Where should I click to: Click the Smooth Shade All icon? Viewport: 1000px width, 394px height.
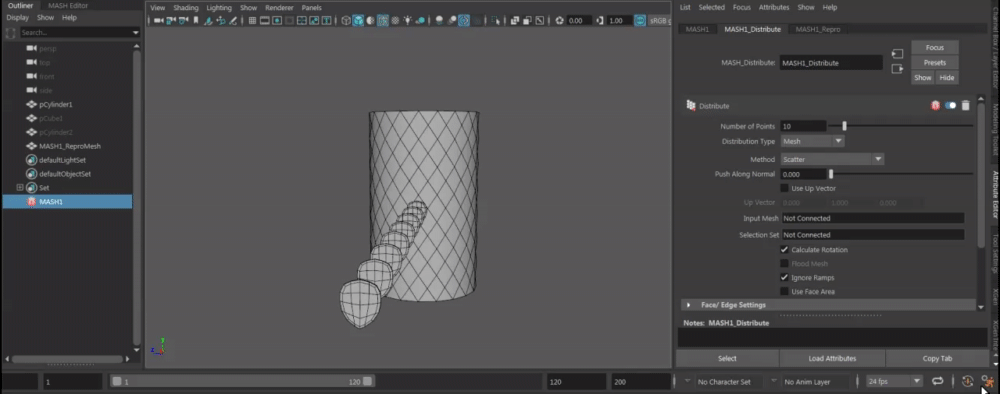tap(358, 21)
